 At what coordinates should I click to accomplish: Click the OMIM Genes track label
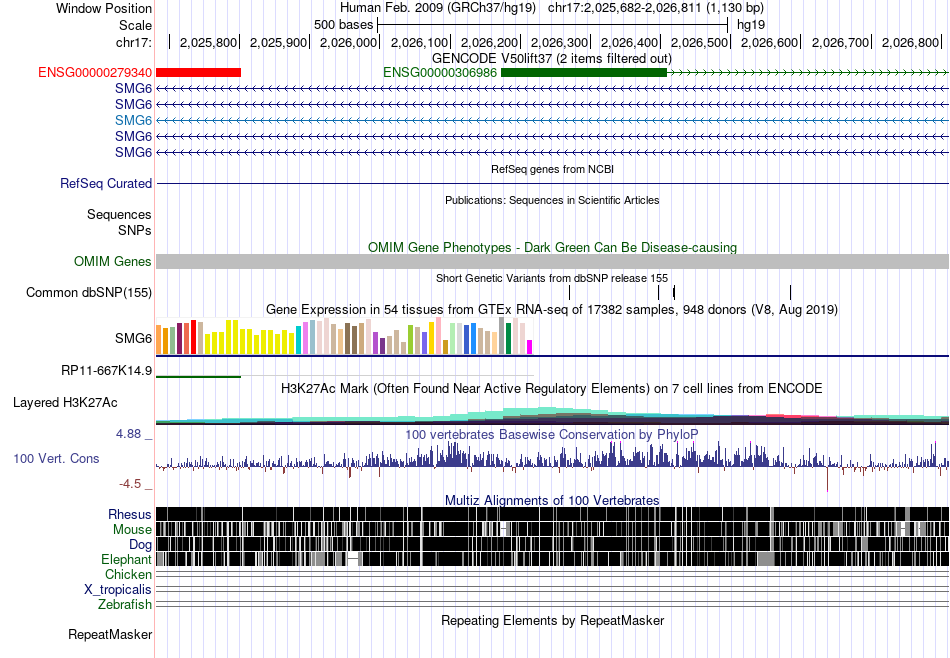point(113,262)
